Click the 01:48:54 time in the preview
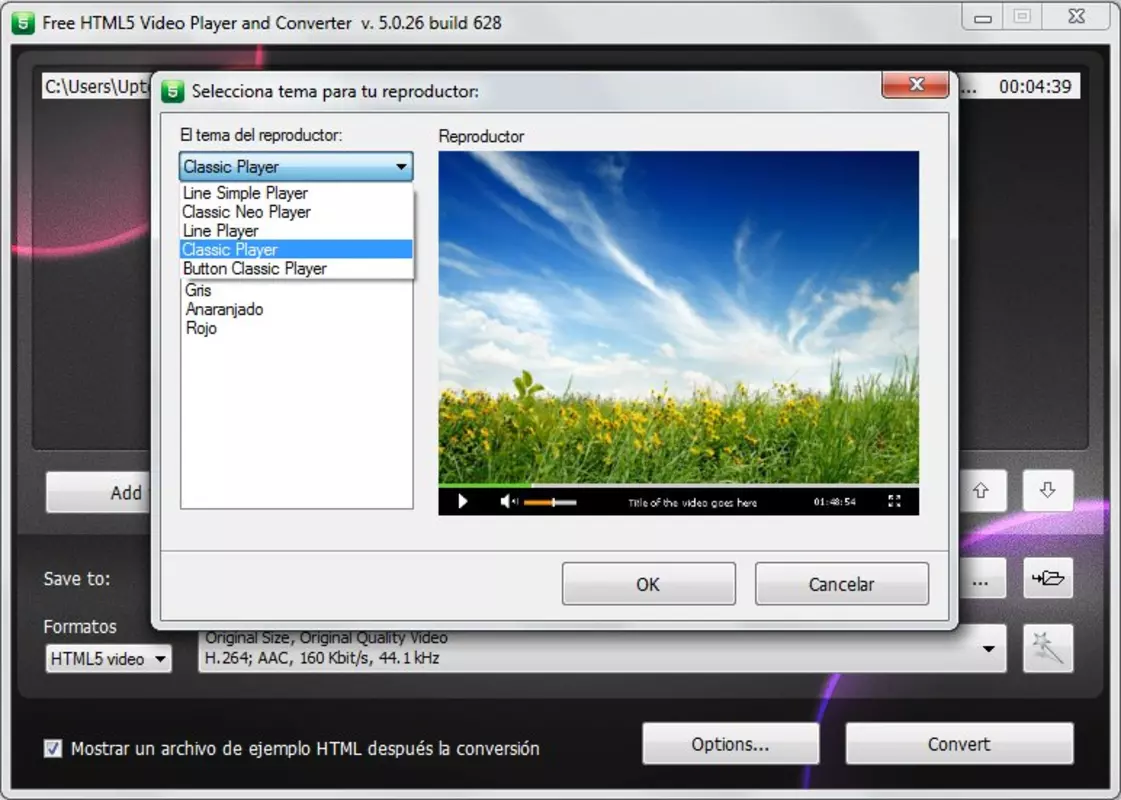 click(x=834, y=502)
